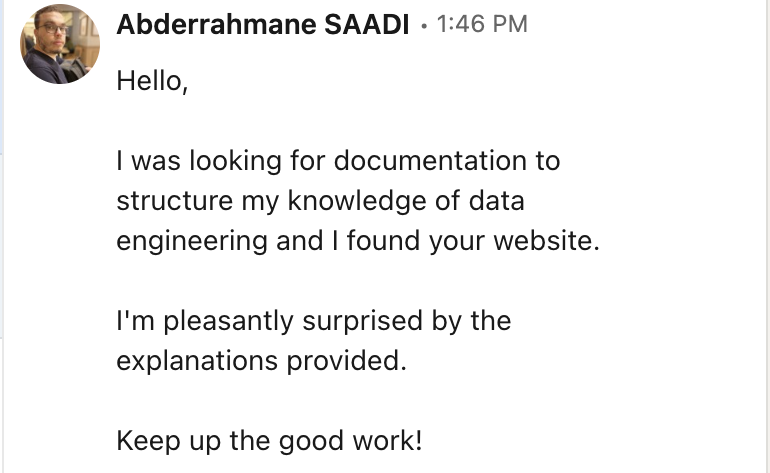The image size is (770, 473).
Task: Click the closing line "Keep up the good work!"
Action: pyautogui.click(x=269, y=441)
